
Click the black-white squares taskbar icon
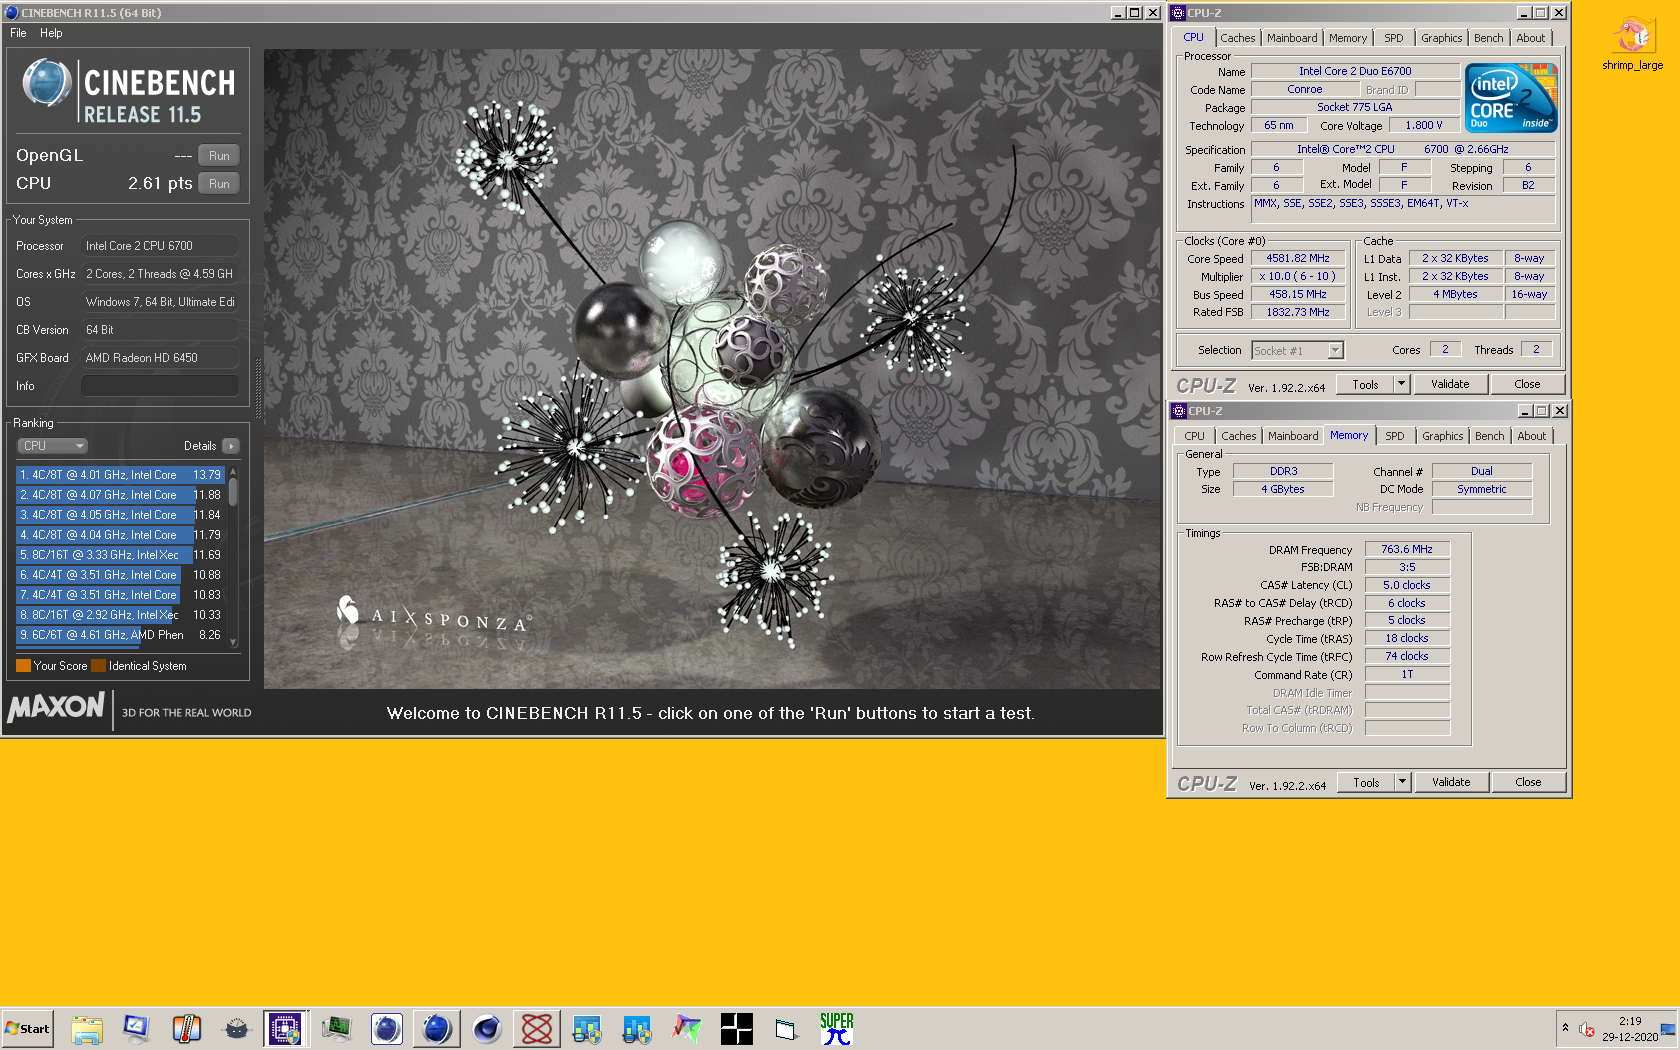[x=736, y=1029]
